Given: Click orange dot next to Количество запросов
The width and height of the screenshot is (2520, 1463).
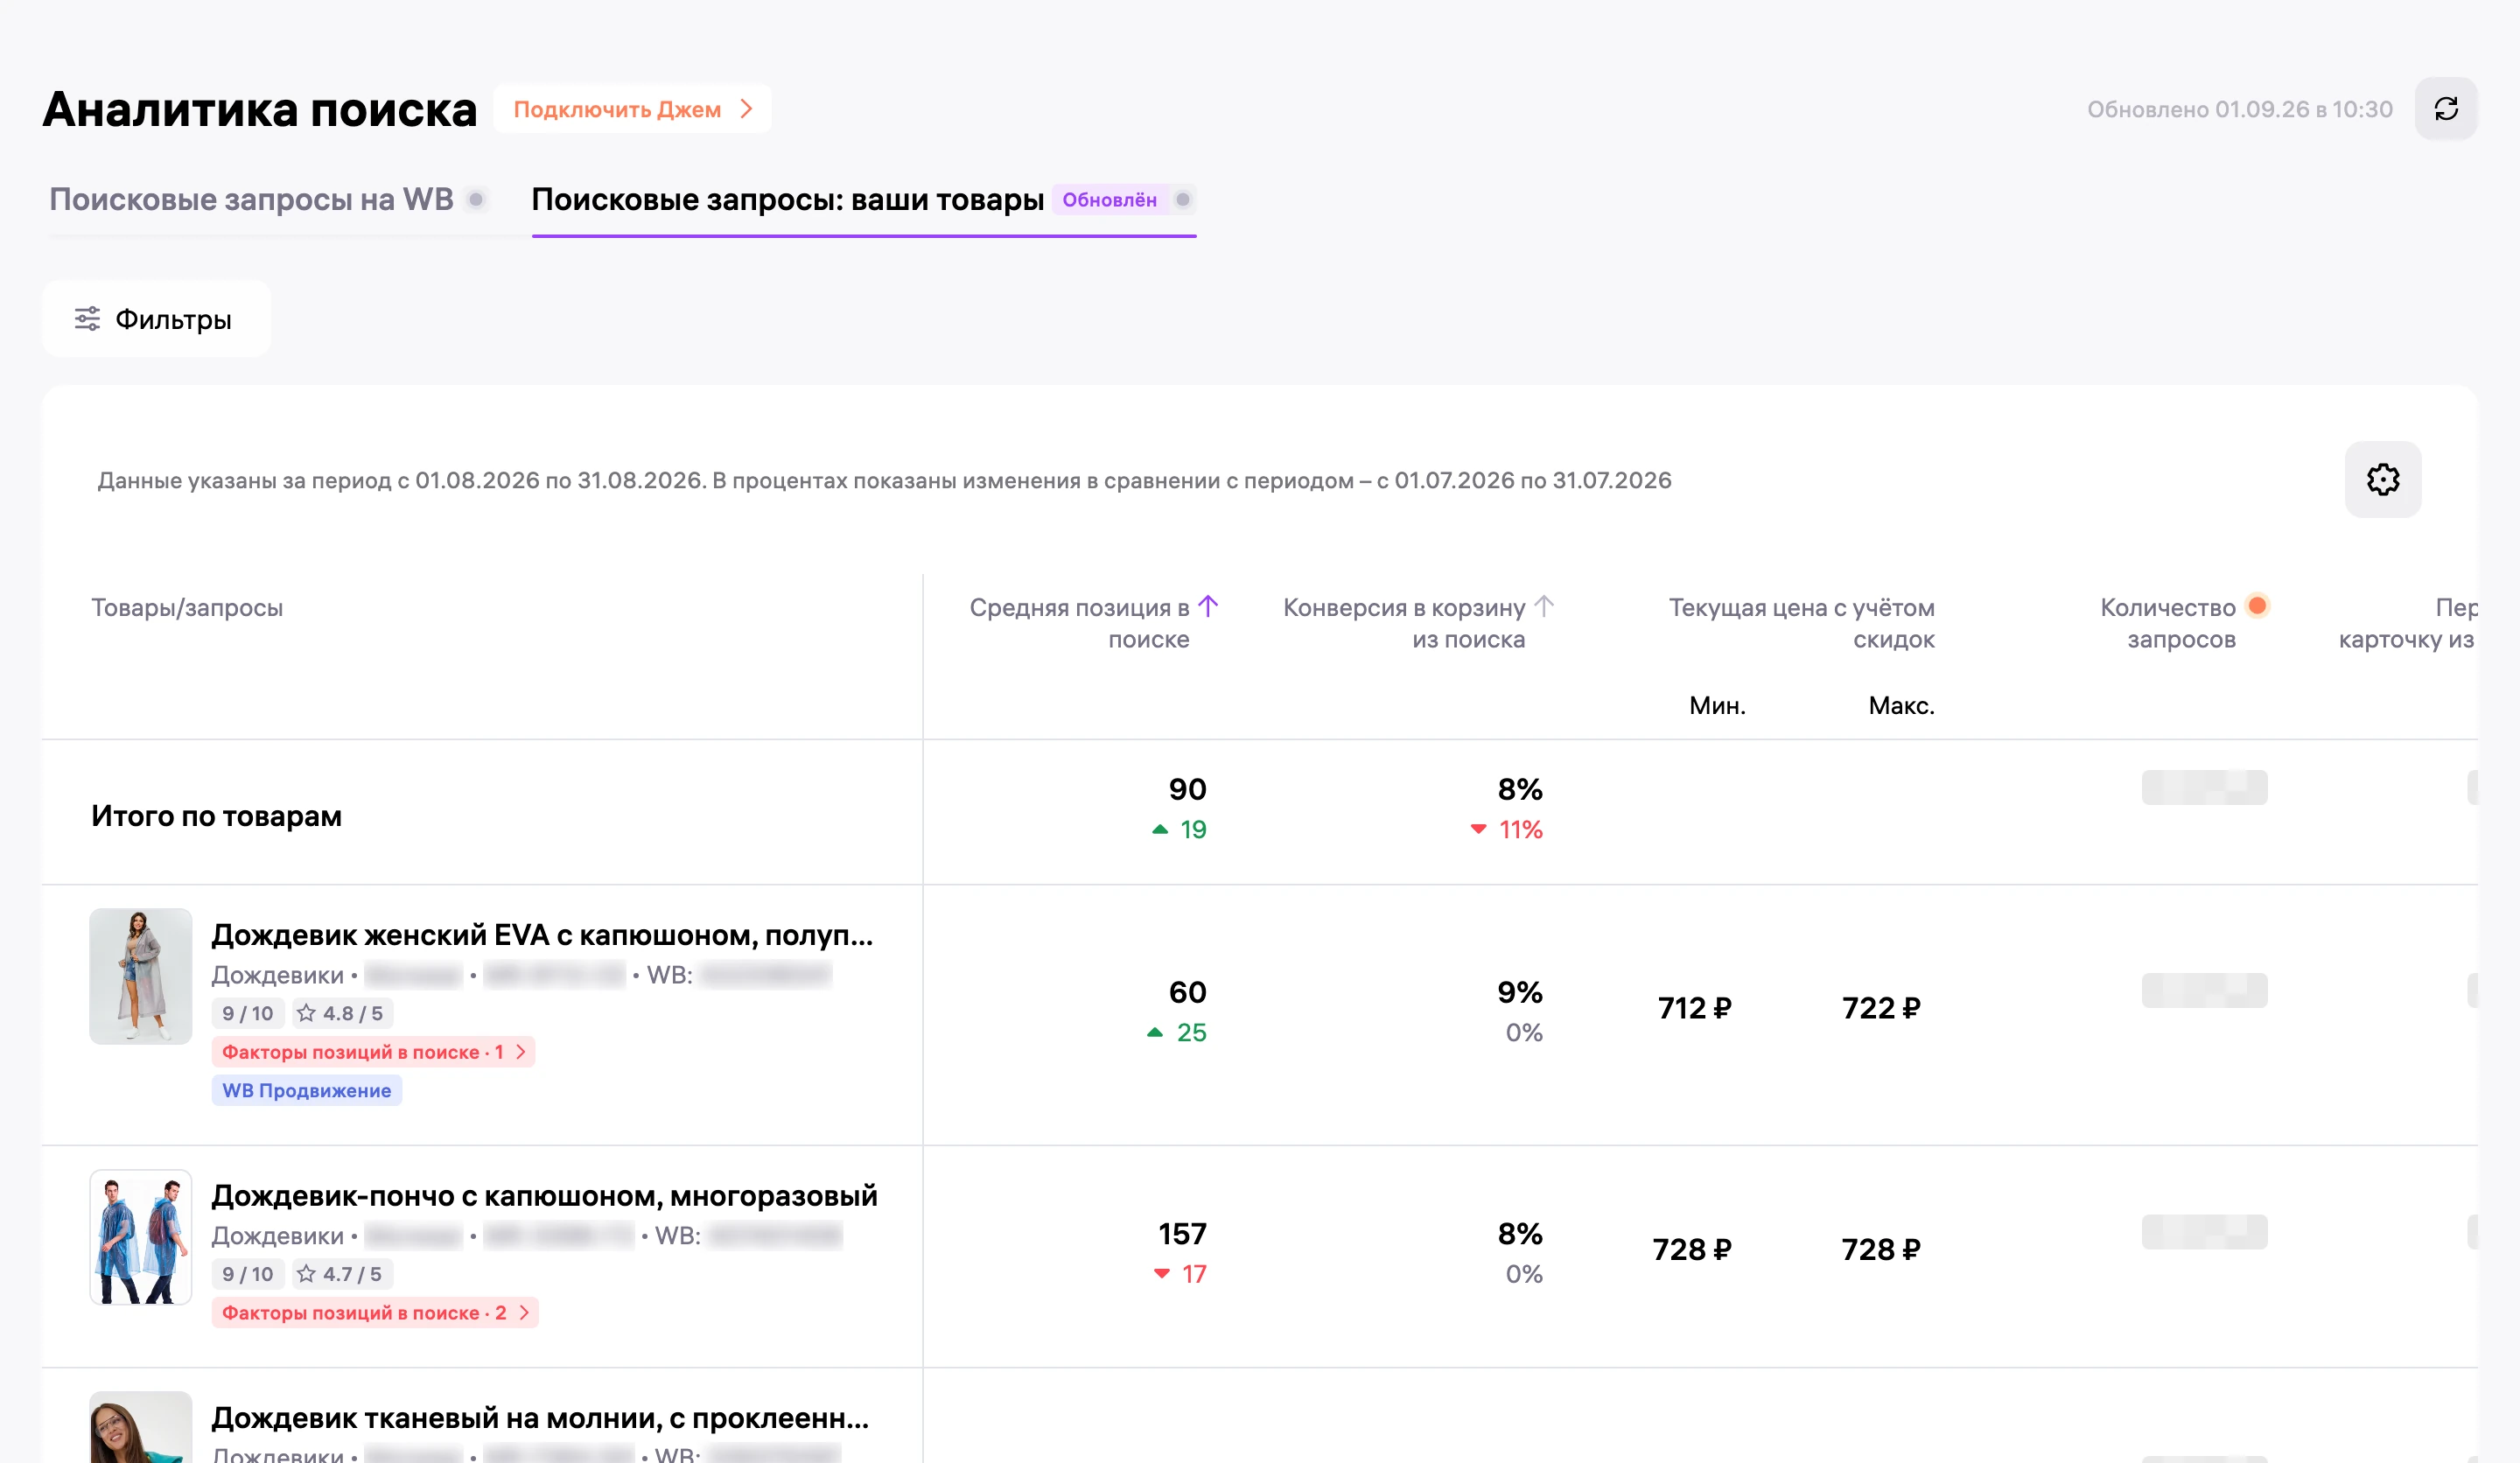Looking at the screenshot, I should [2257, 605].
